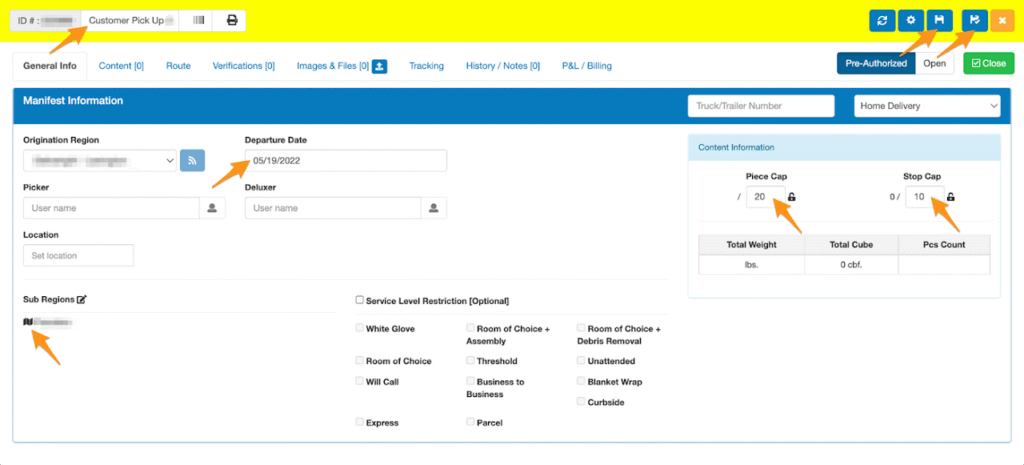The height and width of the screenshot is (465, 1024).
Task: Click the green Close button
Action: (989, 63)
